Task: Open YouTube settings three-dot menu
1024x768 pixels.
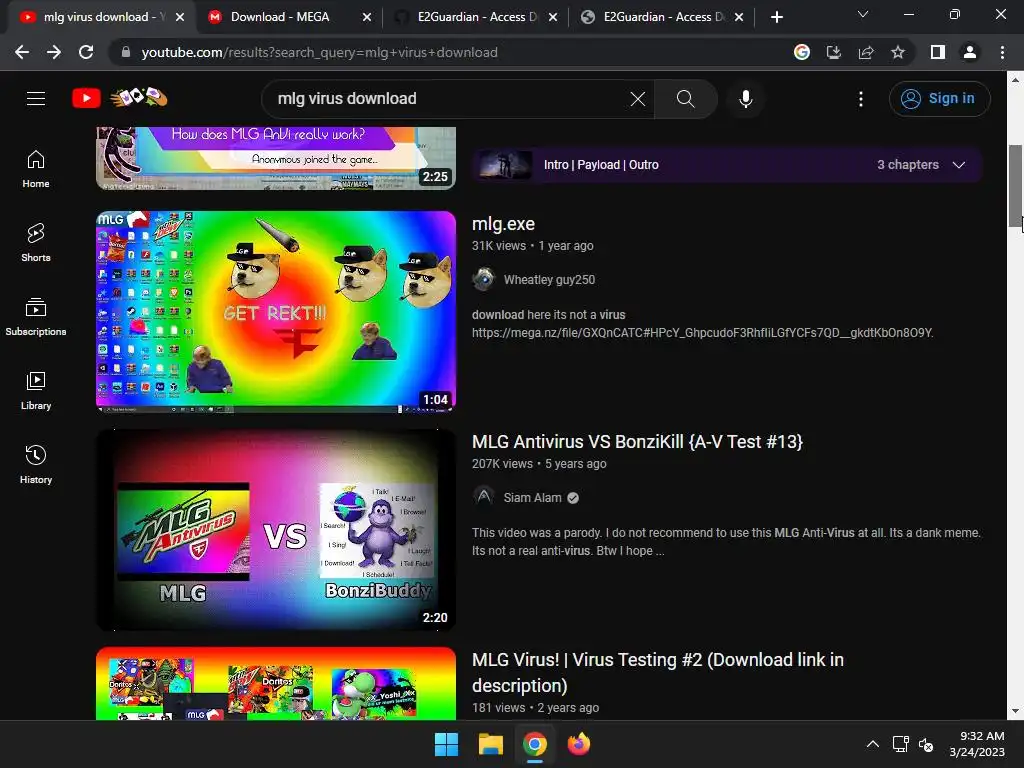Action: point(861,99)
